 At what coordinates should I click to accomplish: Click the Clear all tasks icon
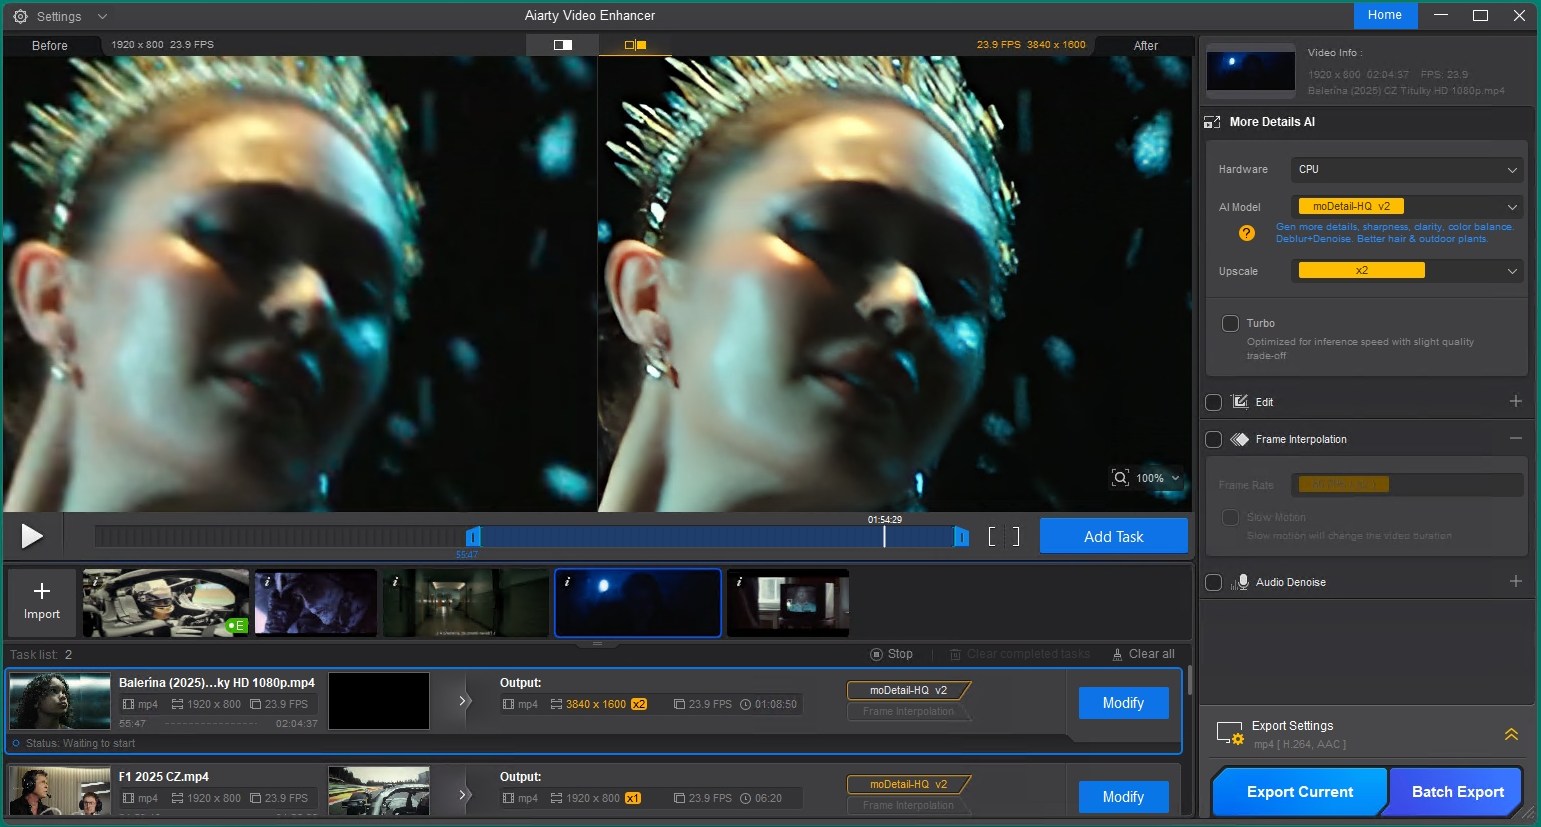[1117, 654]
